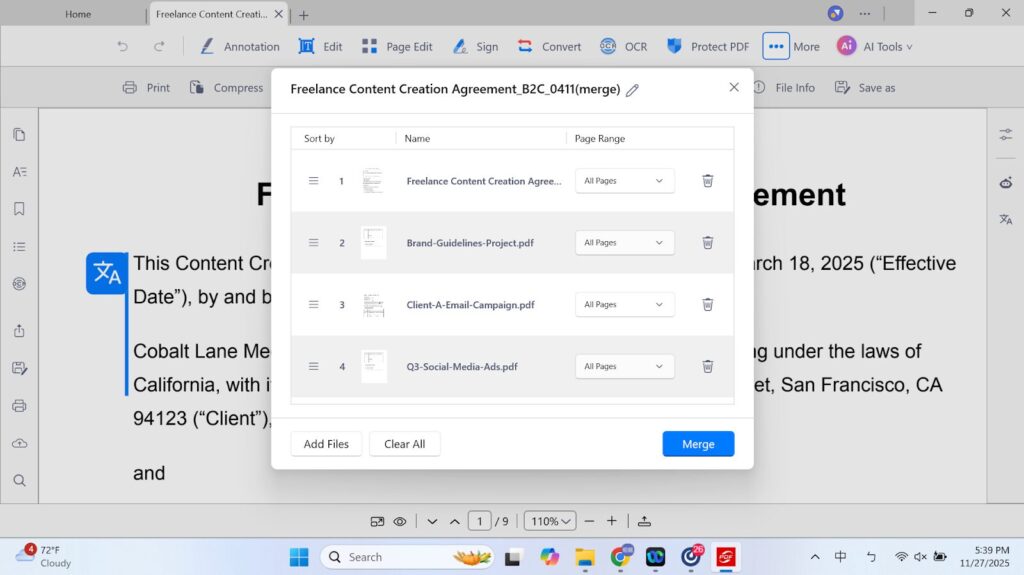1024x575 pixels.
Task: Toggle the eye view mode icon
Action: tap(399, 521)
